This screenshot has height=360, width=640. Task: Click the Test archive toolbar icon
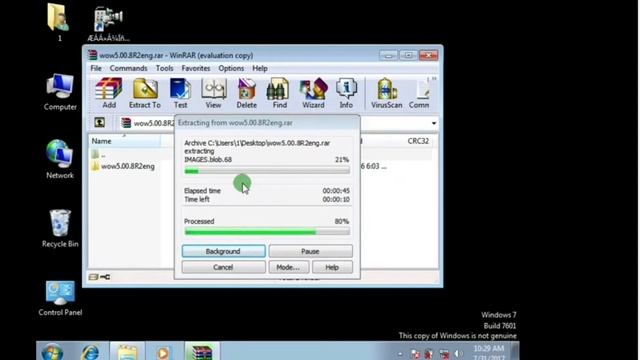pyautogui.click(x=180, y=93)
